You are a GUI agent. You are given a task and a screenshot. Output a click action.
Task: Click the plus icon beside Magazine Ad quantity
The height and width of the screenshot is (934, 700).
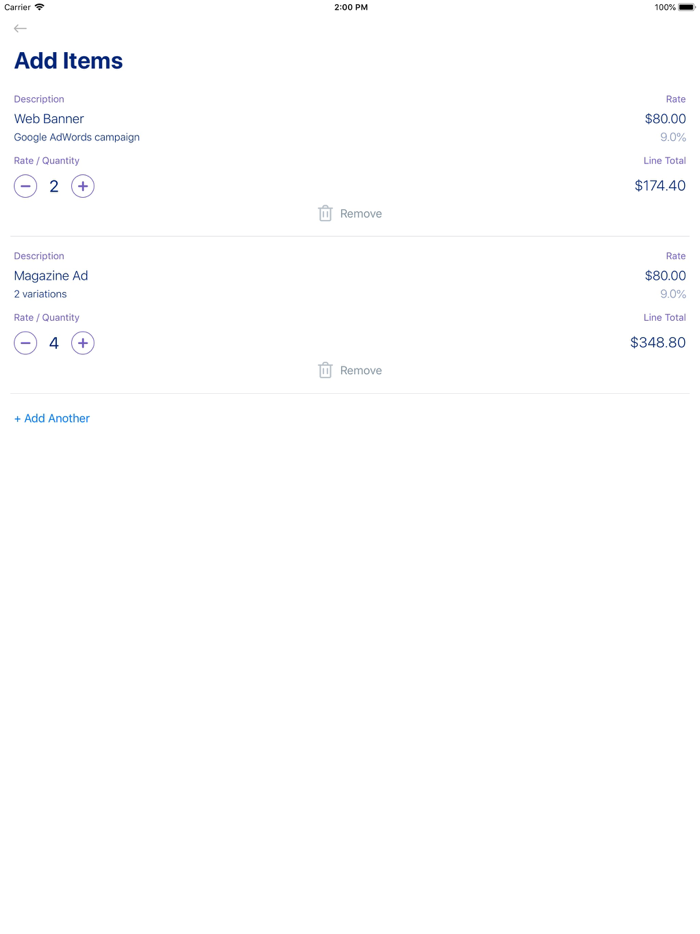(83, 343)
